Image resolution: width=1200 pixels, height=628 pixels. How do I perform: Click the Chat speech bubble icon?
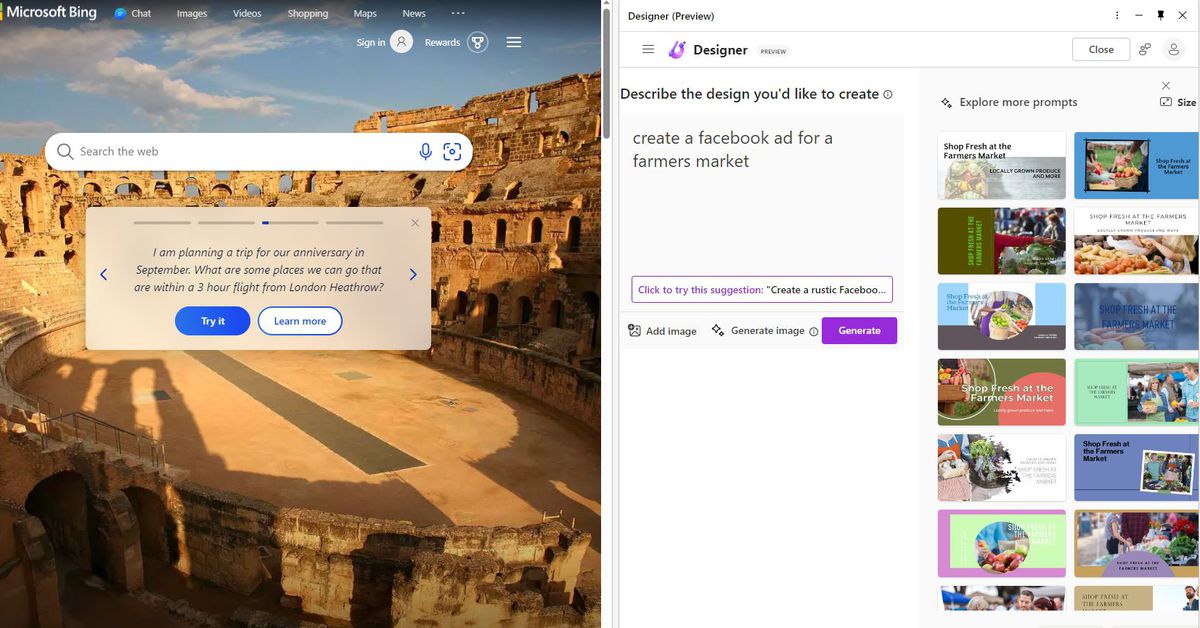(122, 12)
